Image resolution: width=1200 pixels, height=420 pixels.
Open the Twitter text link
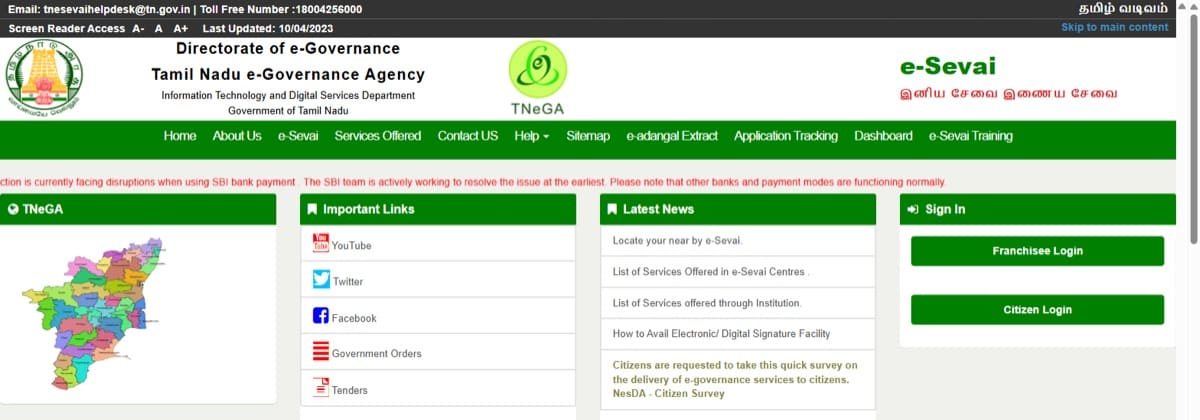click(348, 282)
